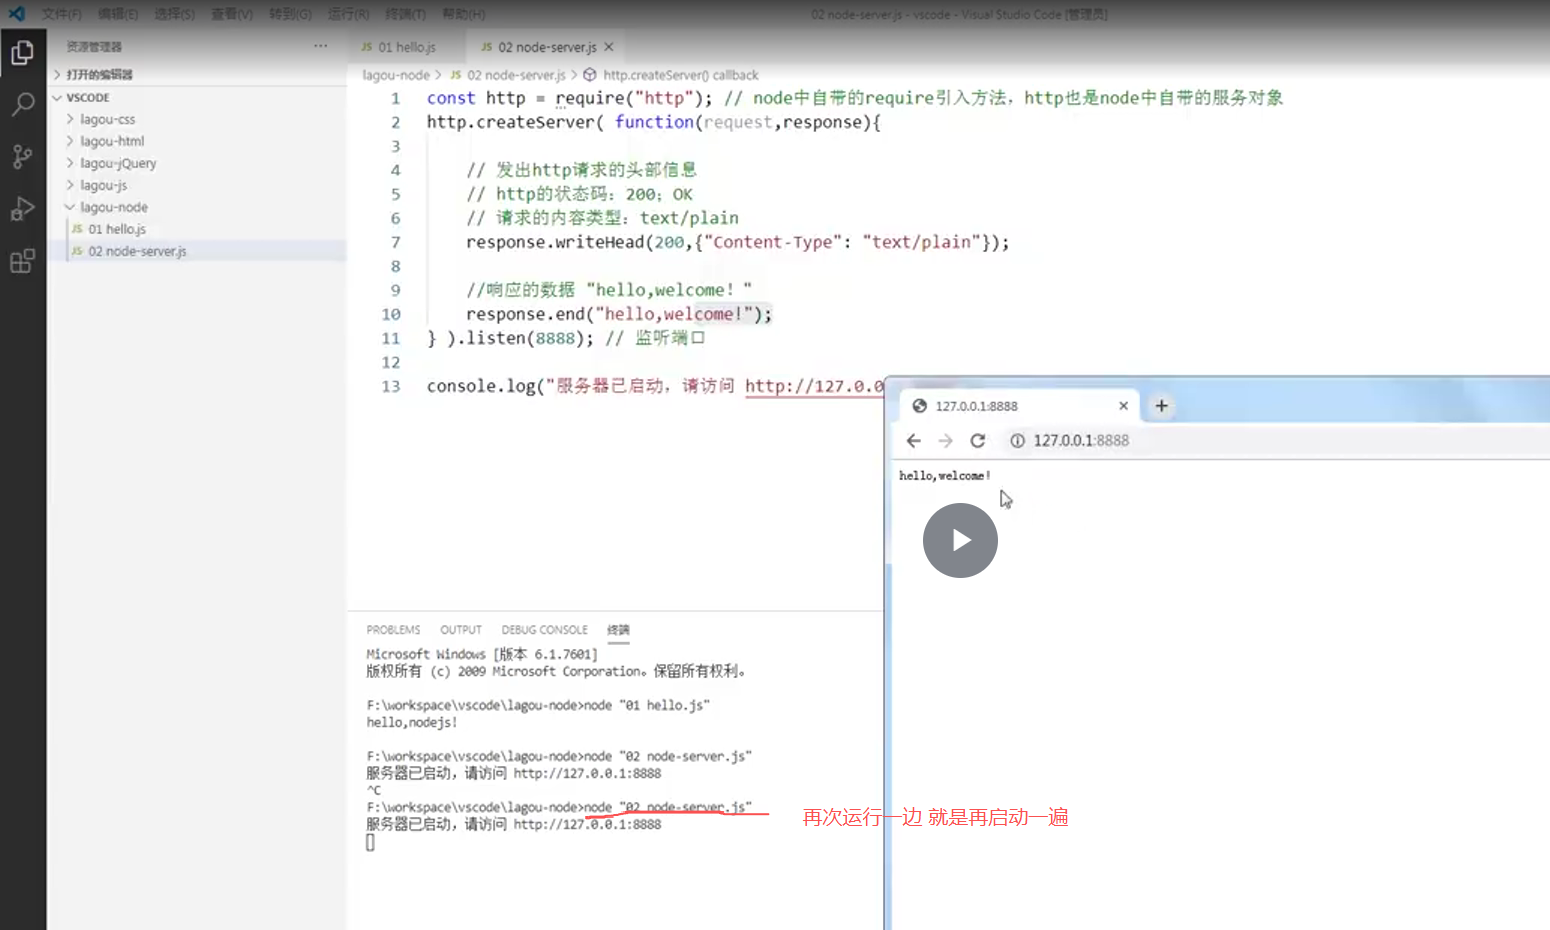Click the http://127.0.0.1 link in code line 13
Image resolution: width=1550 pixels, height=930 pixels.
814,386
